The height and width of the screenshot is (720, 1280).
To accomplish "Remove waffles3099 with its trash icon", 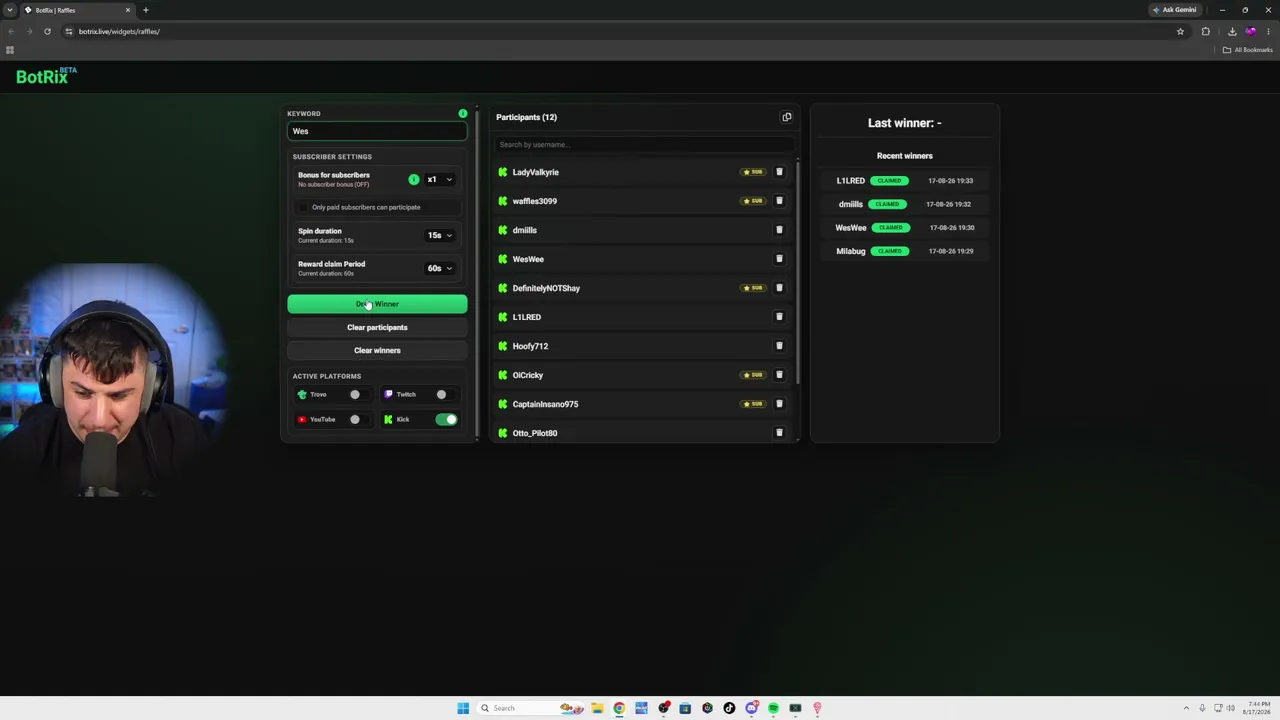I will click(x=779, y=201).
